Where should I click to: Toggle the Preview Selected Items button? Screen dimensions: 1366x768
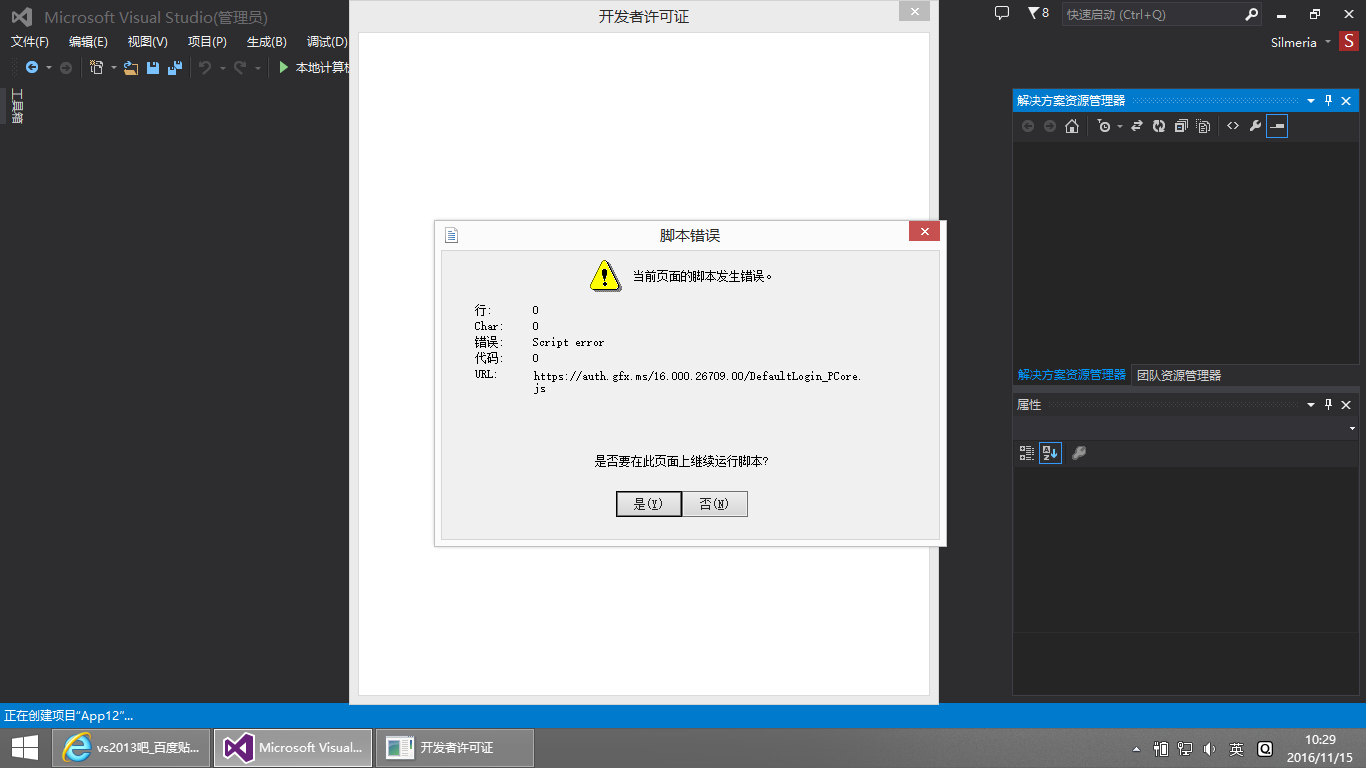tap(1277, 126)
